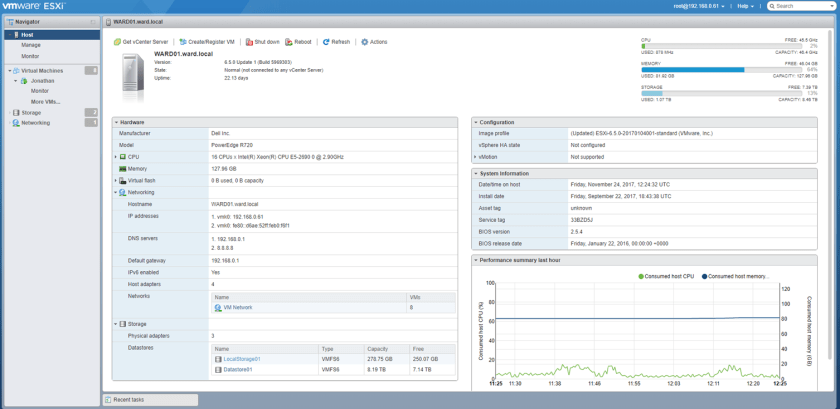Image resolution: width=840 pixels, height=409 pixels.
Task: Click the Networking count badge in Navigator
Action: pos(91,123)
